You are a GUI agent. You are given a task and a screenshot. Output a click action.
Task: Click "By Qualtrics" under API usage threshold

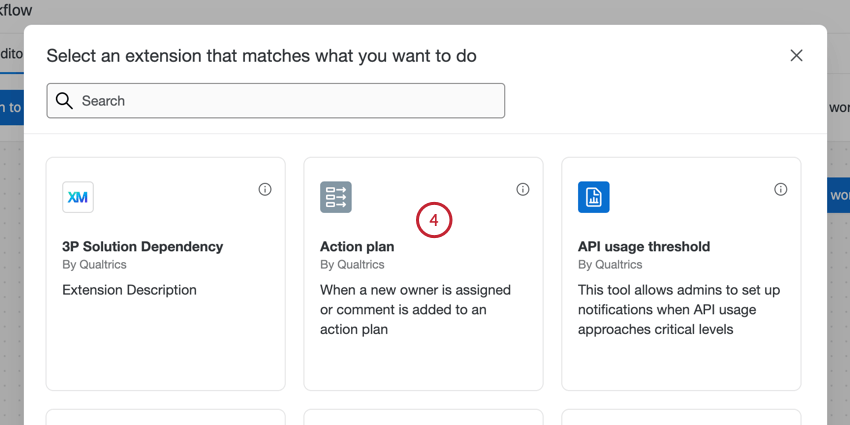[x=610, y=265]
